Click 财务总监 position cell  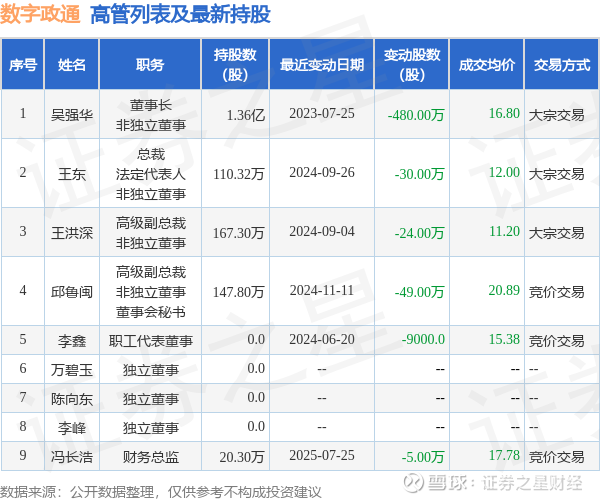150,457
